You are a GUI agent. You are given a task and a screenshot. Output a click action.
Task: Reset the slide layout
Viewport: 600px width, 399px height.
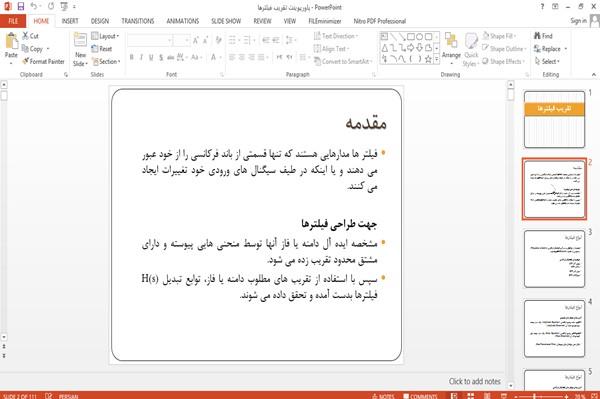pyautogui.click(x=102, y=49)
